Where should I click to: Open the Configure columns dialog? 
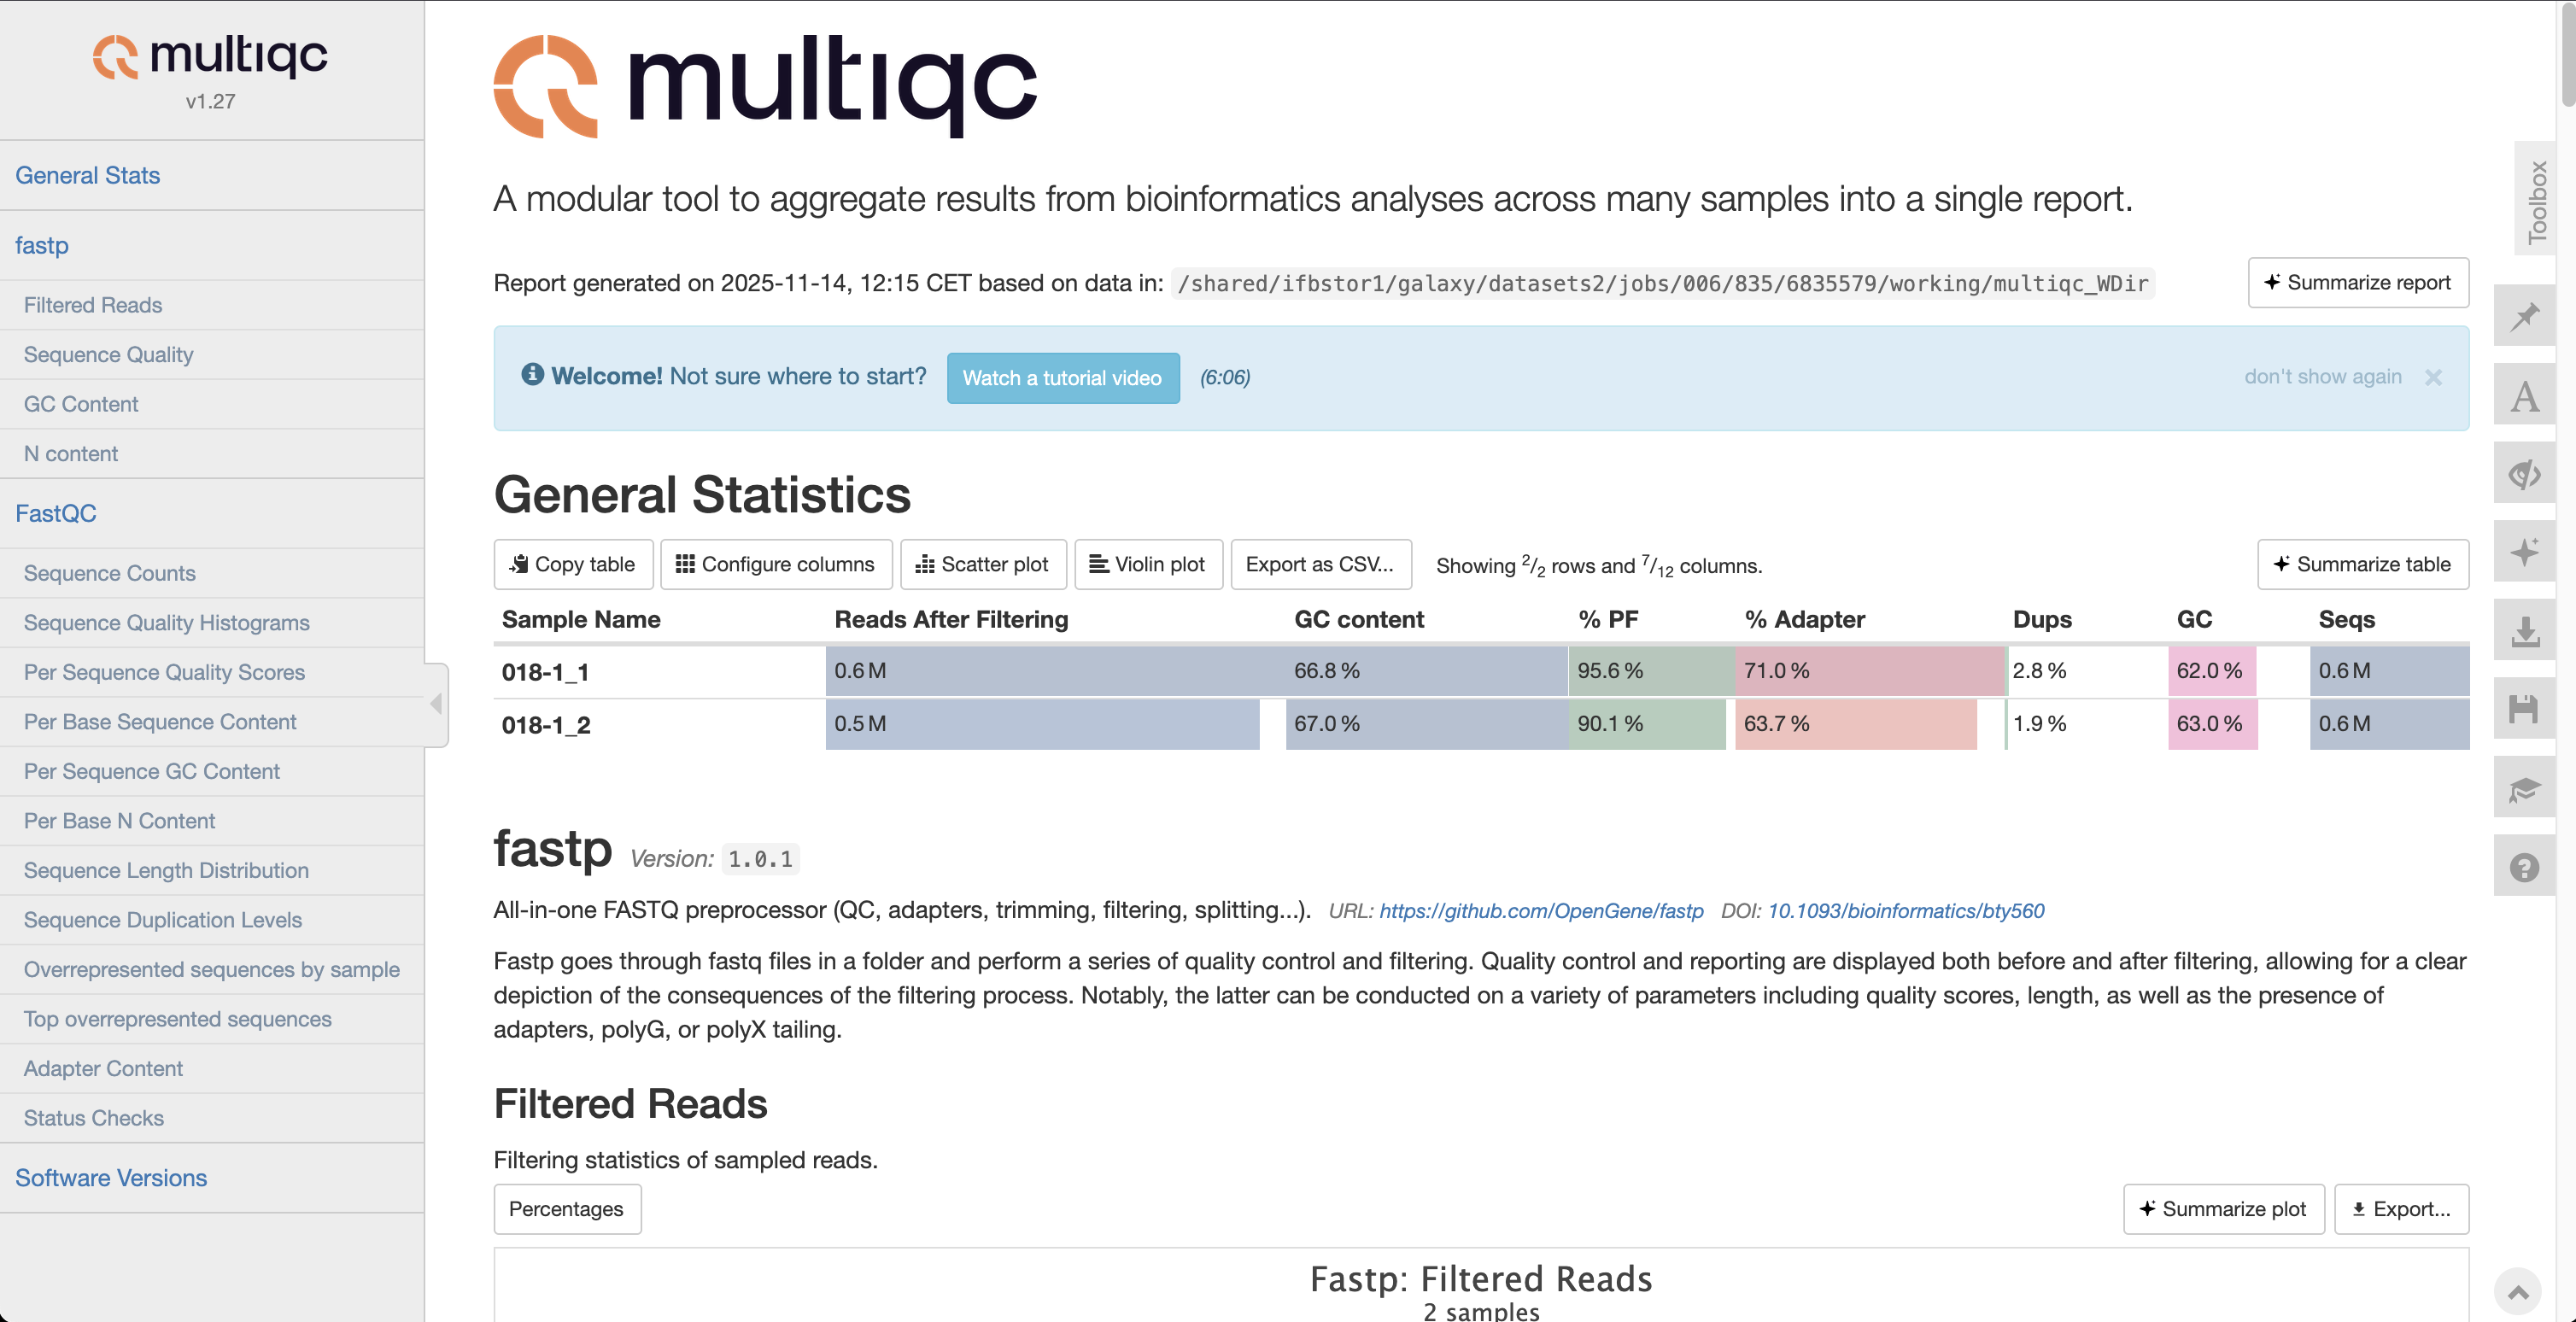[776, 564]
